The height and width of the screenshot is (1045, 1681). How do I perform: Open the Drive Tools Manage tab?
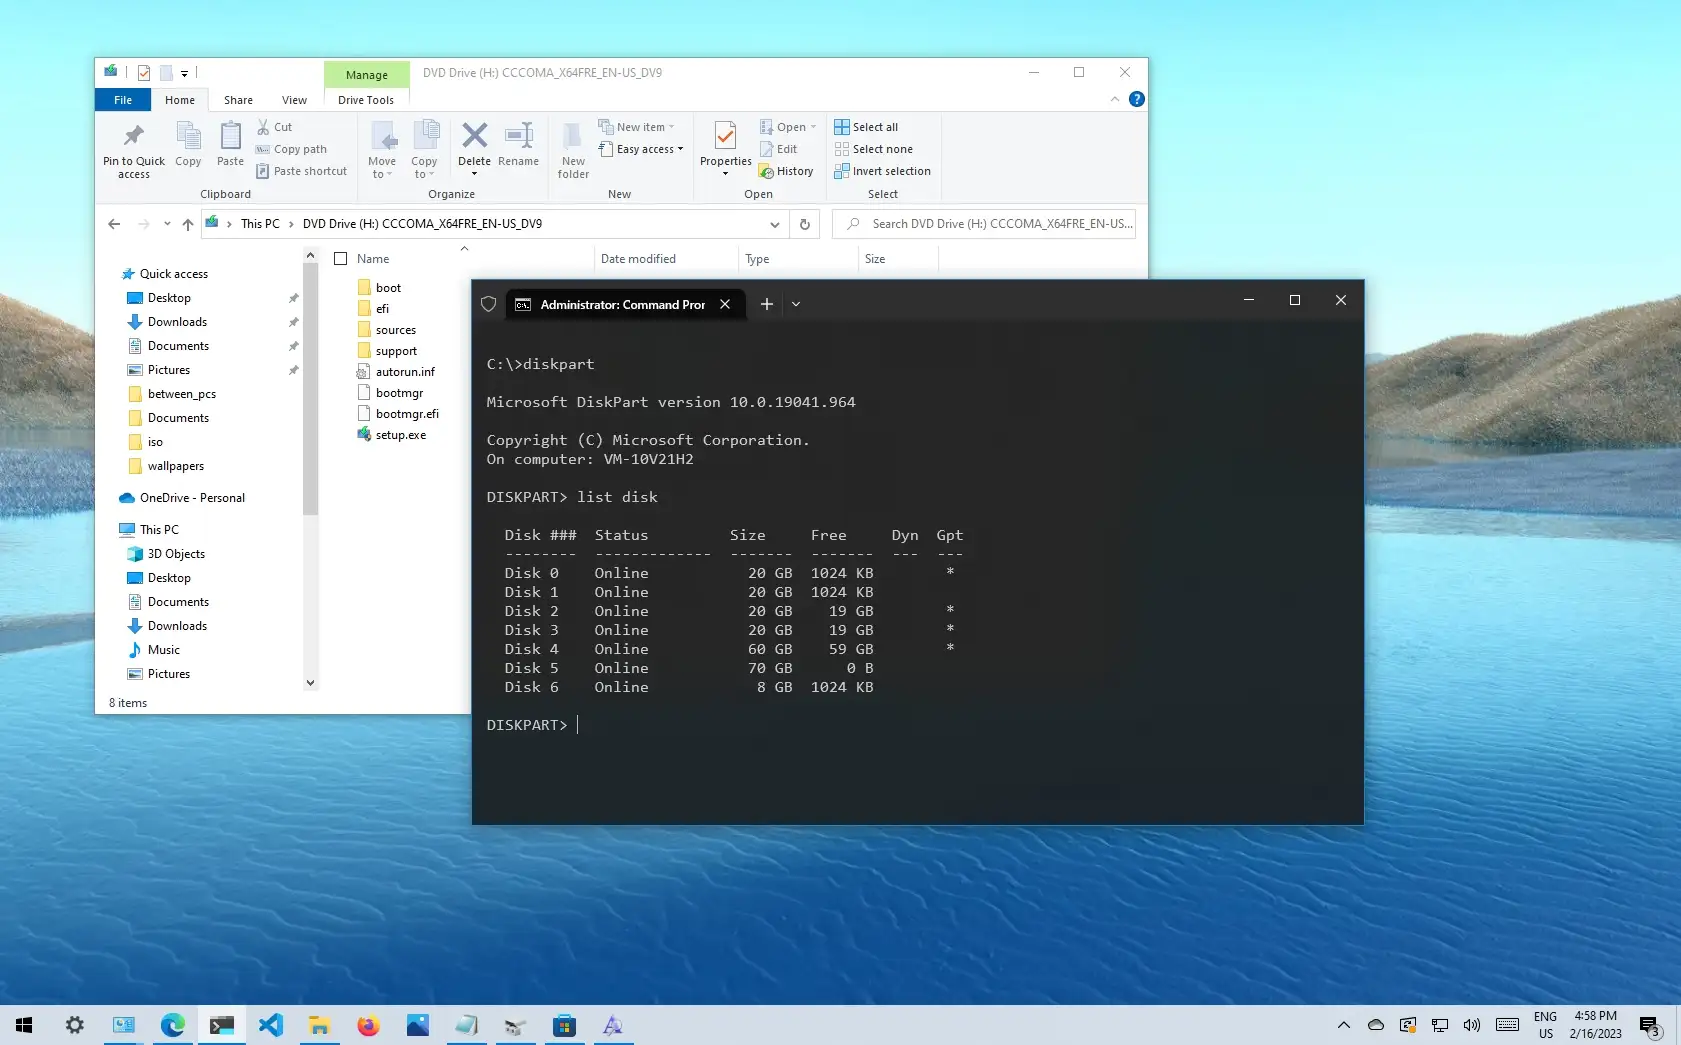point(366,74)
